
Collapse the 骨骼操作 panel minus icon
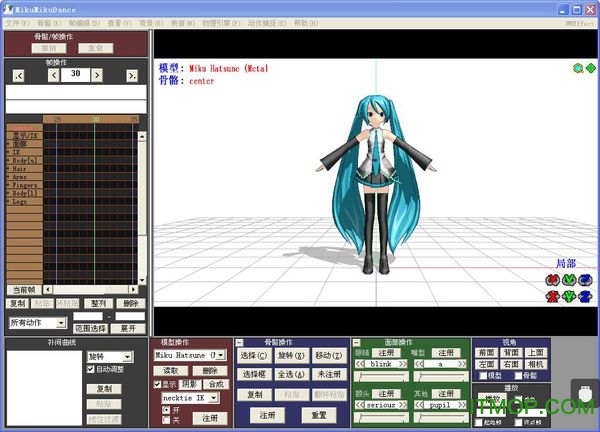[239, 343]
